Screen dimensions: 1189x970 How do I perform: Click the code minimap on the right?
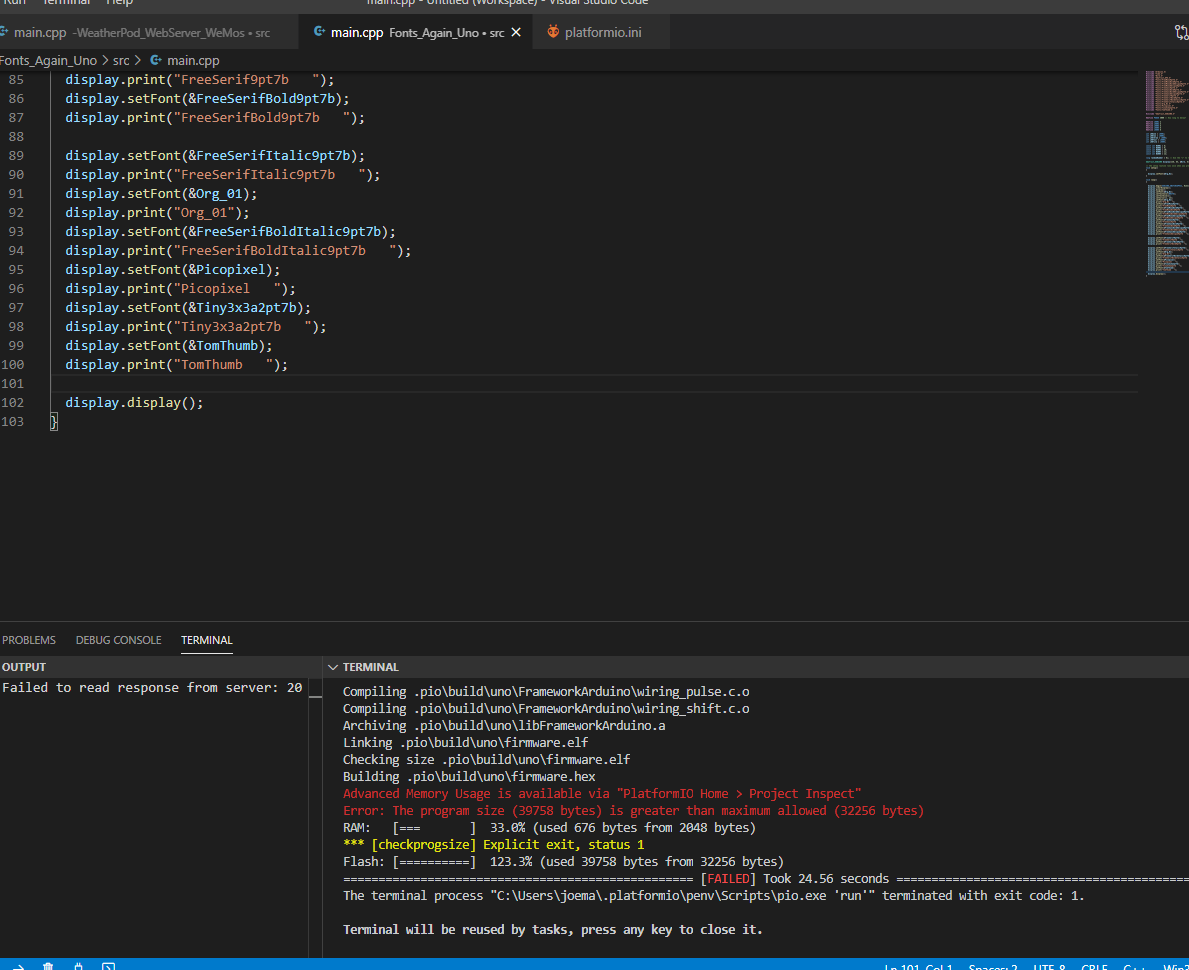pos(1163,170)
